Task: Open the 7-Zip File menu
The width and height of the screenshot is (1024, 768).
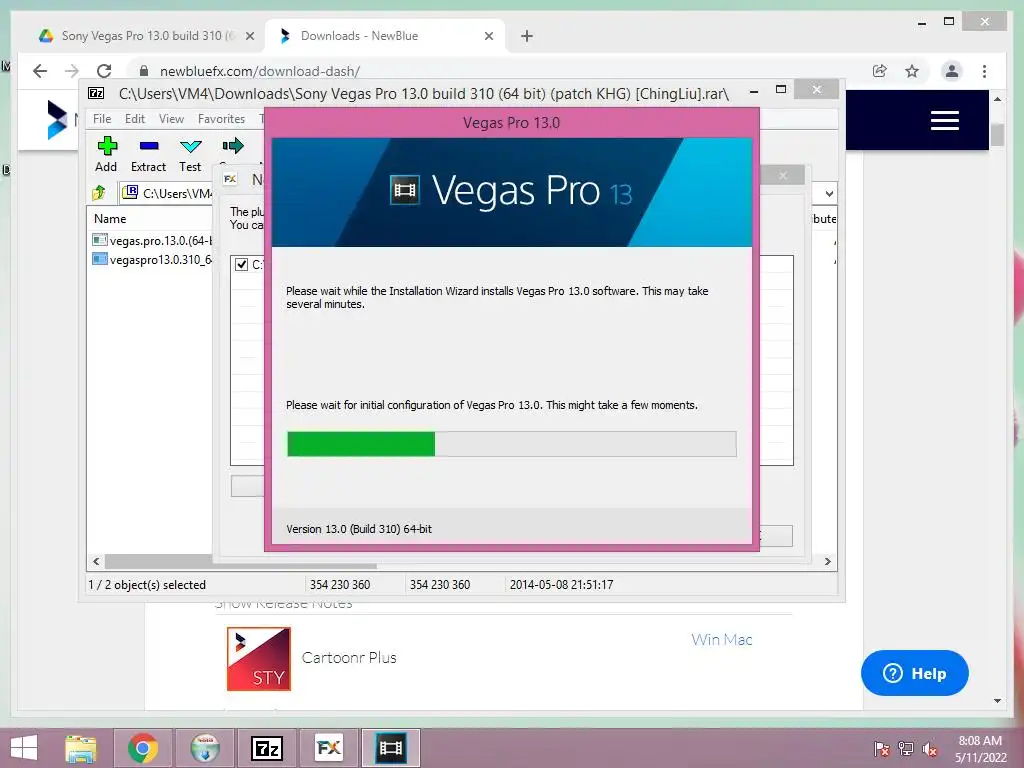Action: click(102, 118)
